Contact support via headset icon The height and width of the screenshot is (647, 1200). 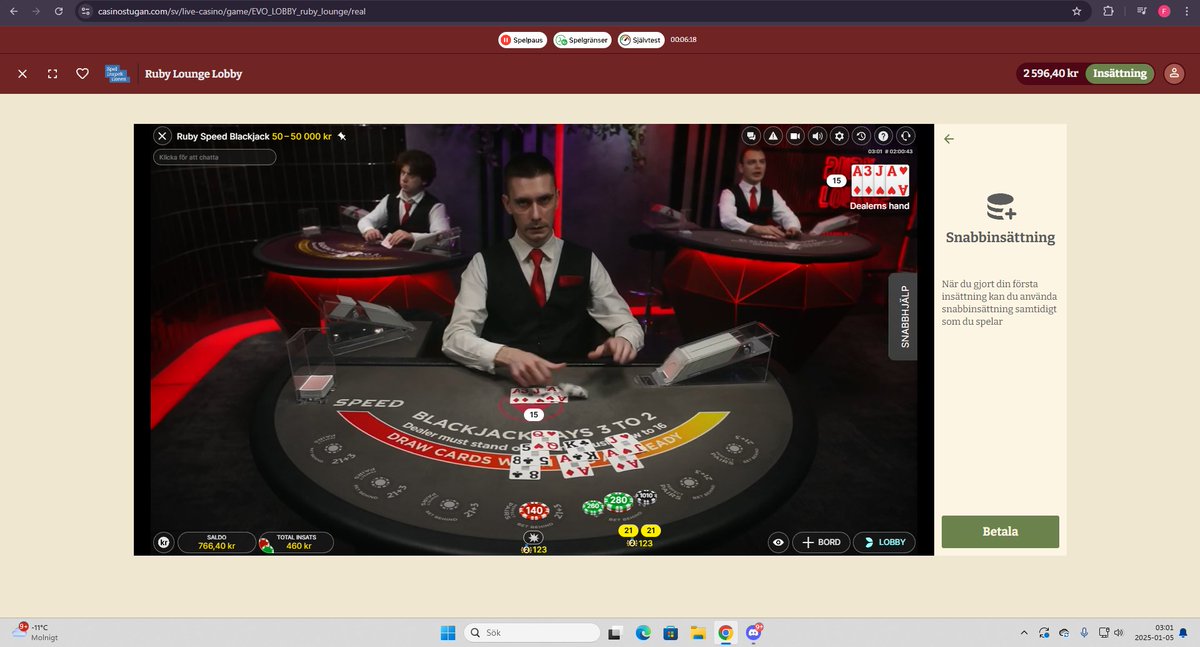click(905, 136)
